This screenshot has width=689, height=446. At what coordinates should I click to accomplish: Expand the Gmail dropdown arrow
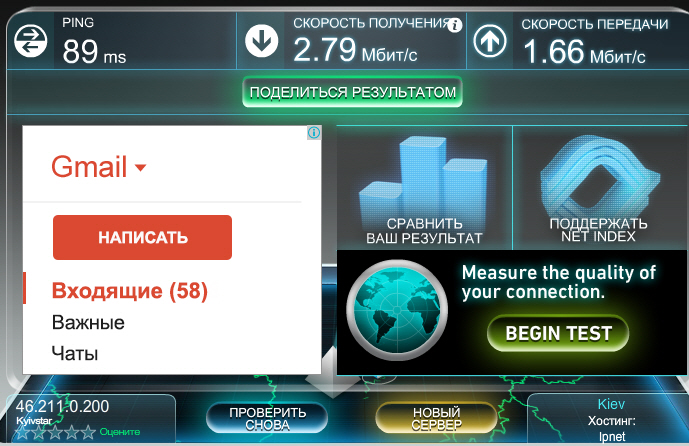tap(140, 167)
